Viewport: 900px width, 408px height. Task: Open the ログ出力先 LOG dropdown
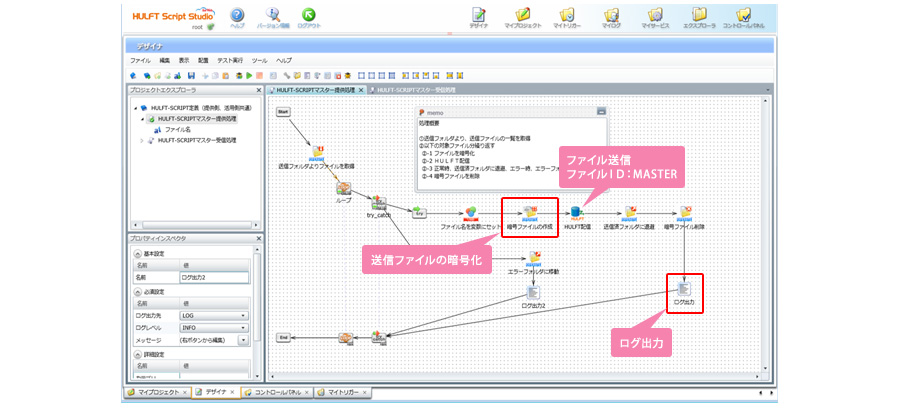(x=243, y=315)
